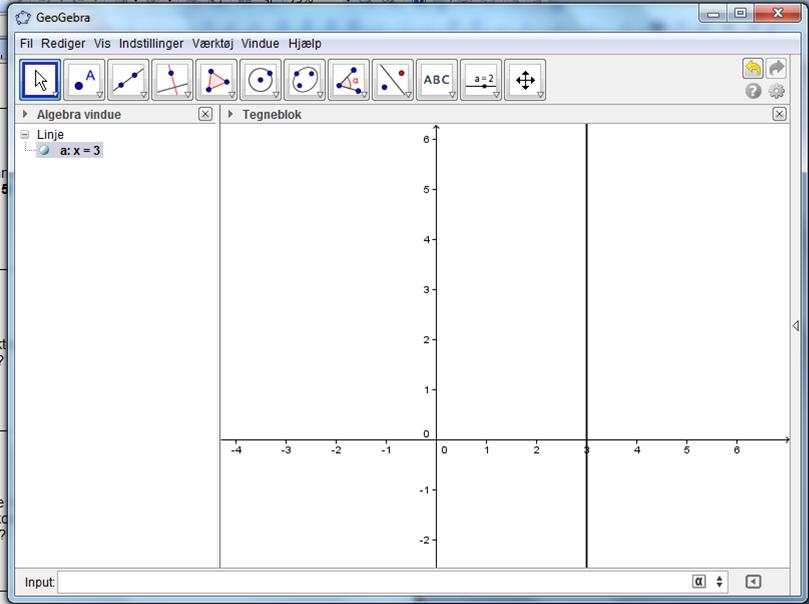Open help via question mark icon
Screen dimensions: 809x604
(753, 91)
